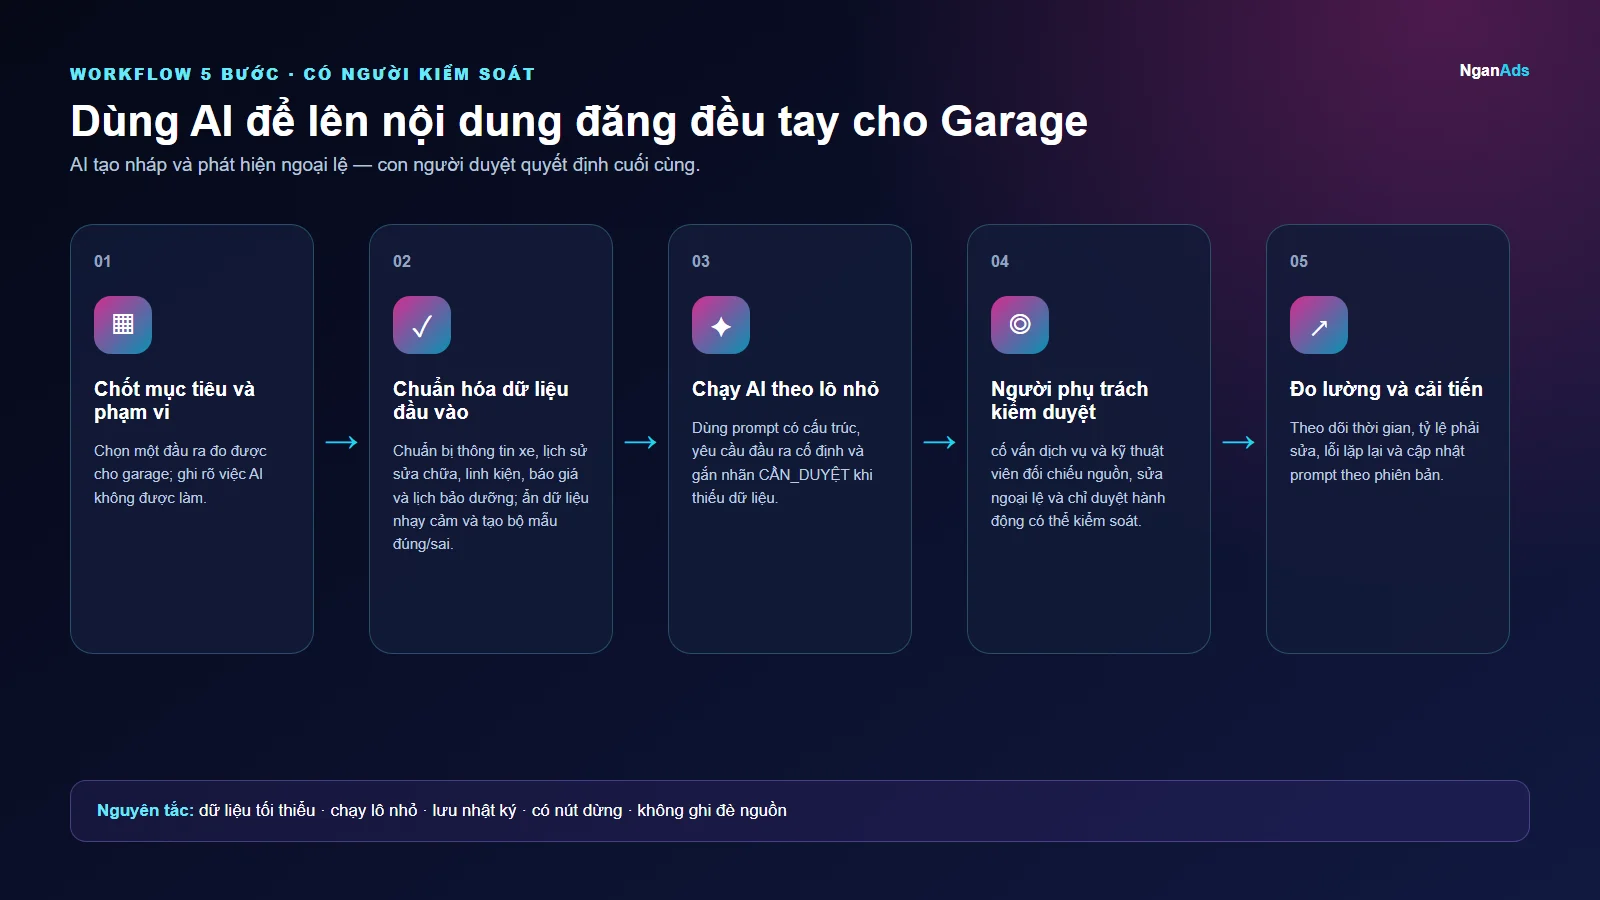Click description 'Dùng prompt có cấu trúc'
This screenshot has height=900, width=1600.
[782, 462]
